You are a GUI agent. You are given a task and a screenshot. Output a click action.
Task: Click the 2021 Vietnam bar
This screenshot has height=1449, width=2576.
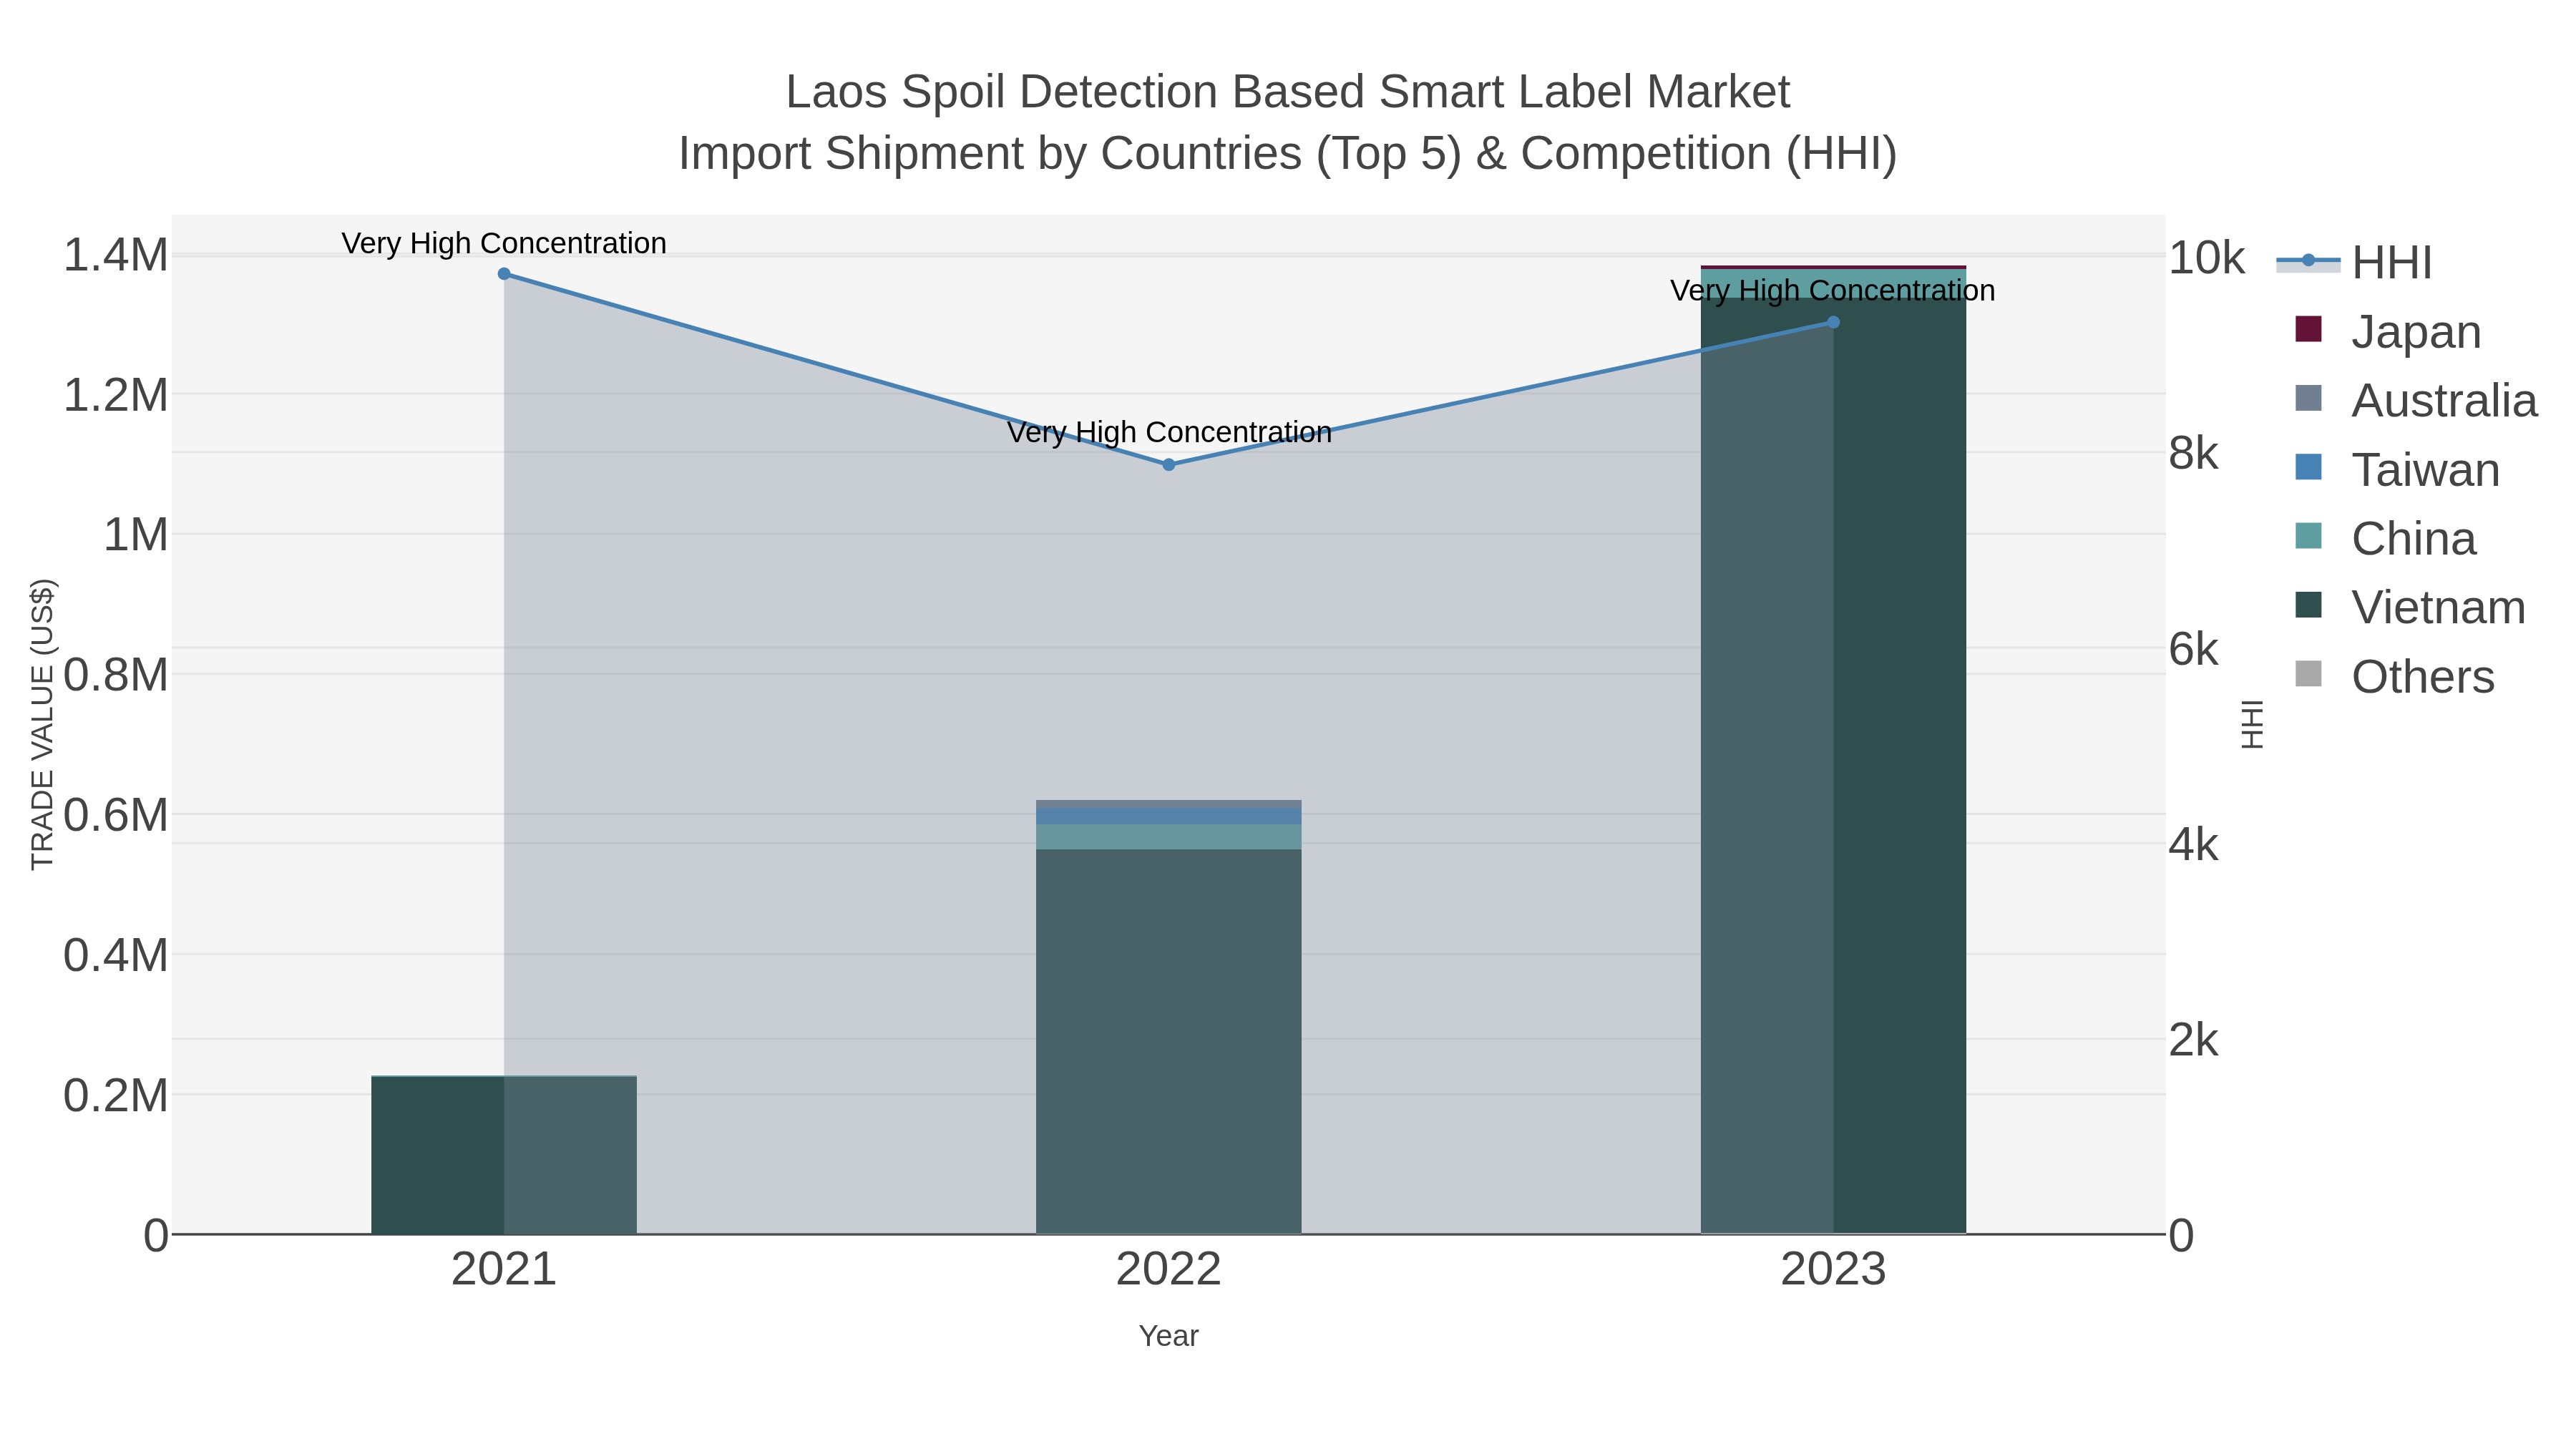pyautogui.click(x=504, y=1155)
